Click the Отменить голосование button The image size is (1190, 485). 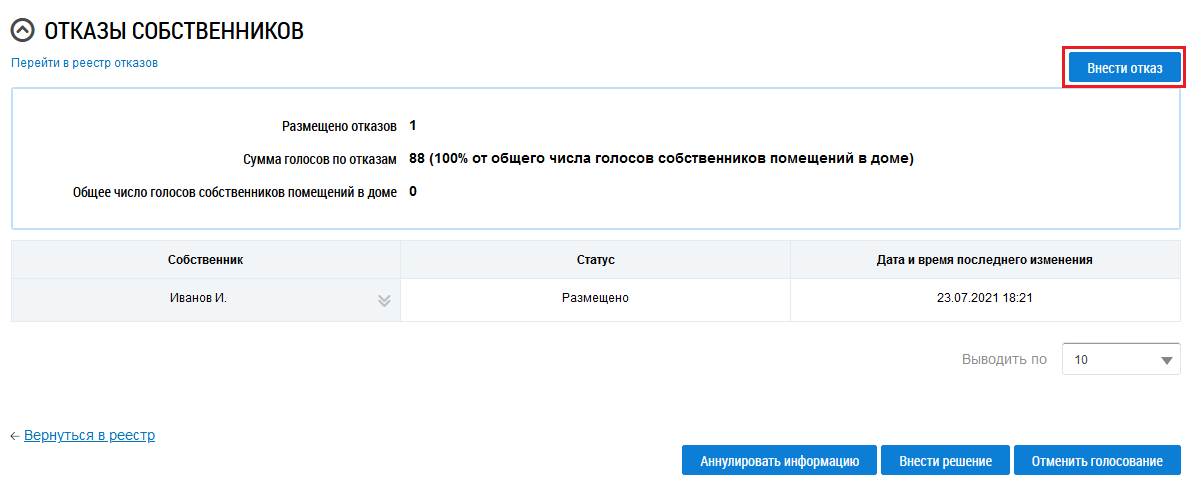pos(1097,461)
